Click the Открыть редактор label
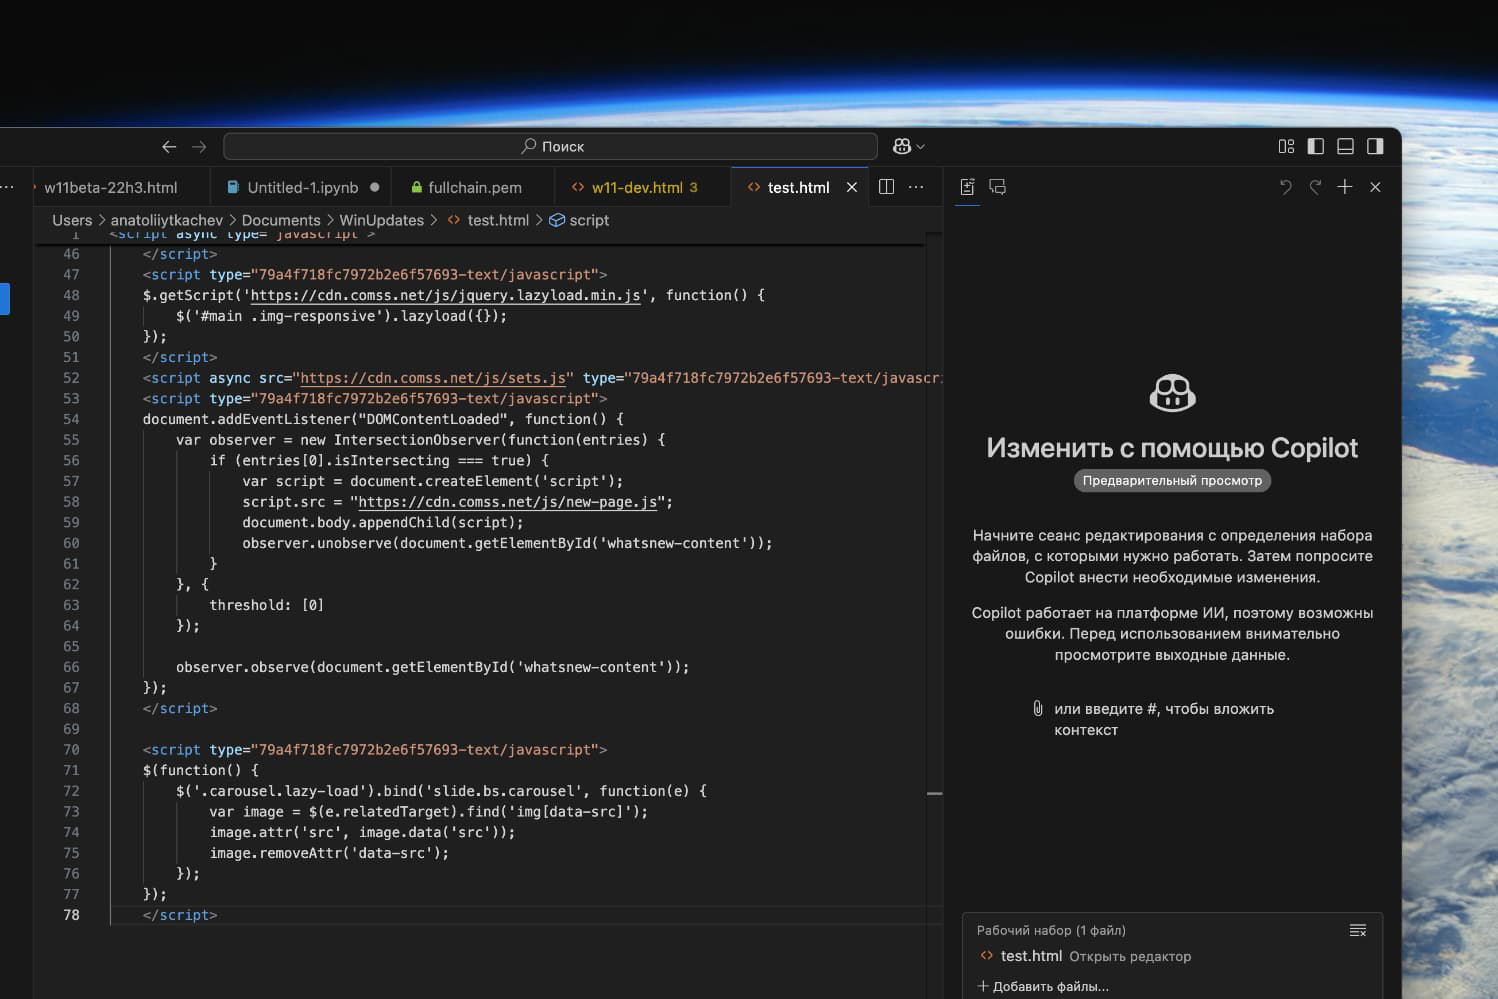The width and height of the screenshot is (1498, 999). click(1130, 956)
